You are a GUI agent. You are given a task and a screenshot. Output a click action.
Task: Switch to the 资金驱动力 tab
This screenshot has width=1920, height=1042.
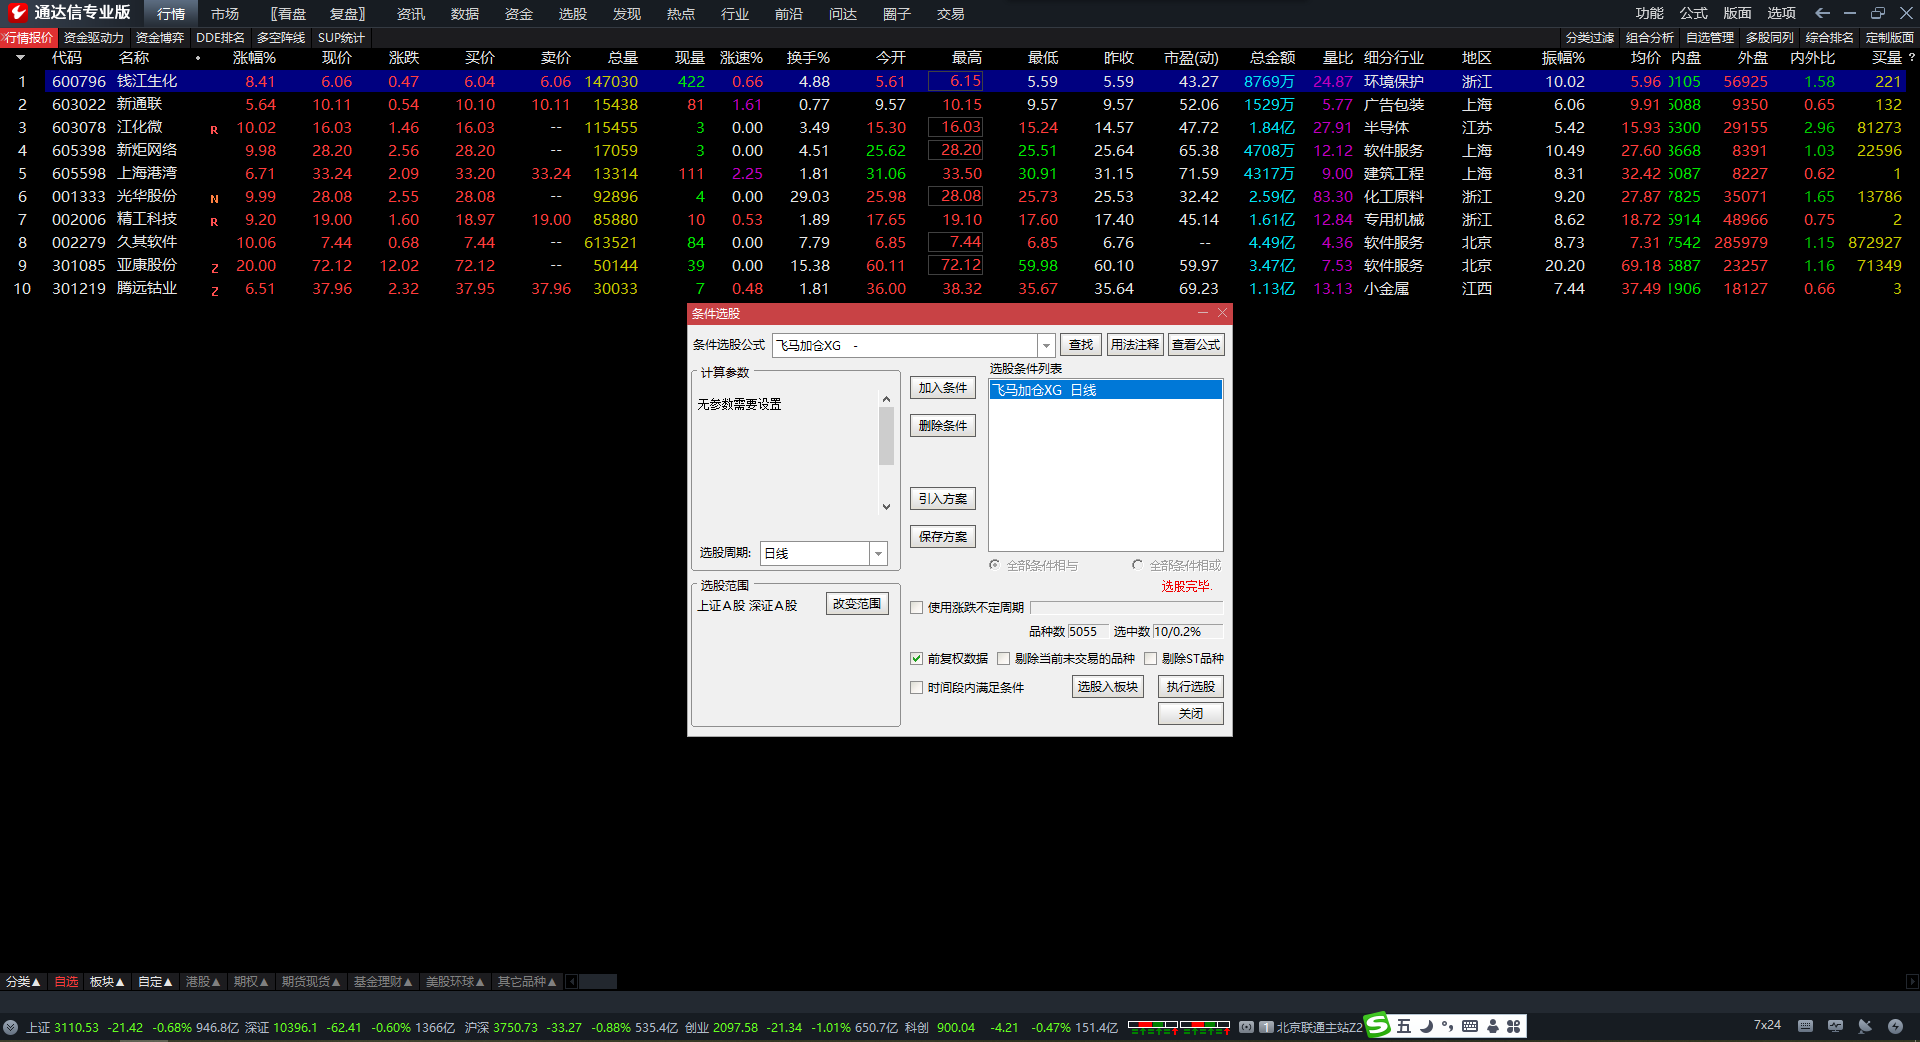coord(94,38)
